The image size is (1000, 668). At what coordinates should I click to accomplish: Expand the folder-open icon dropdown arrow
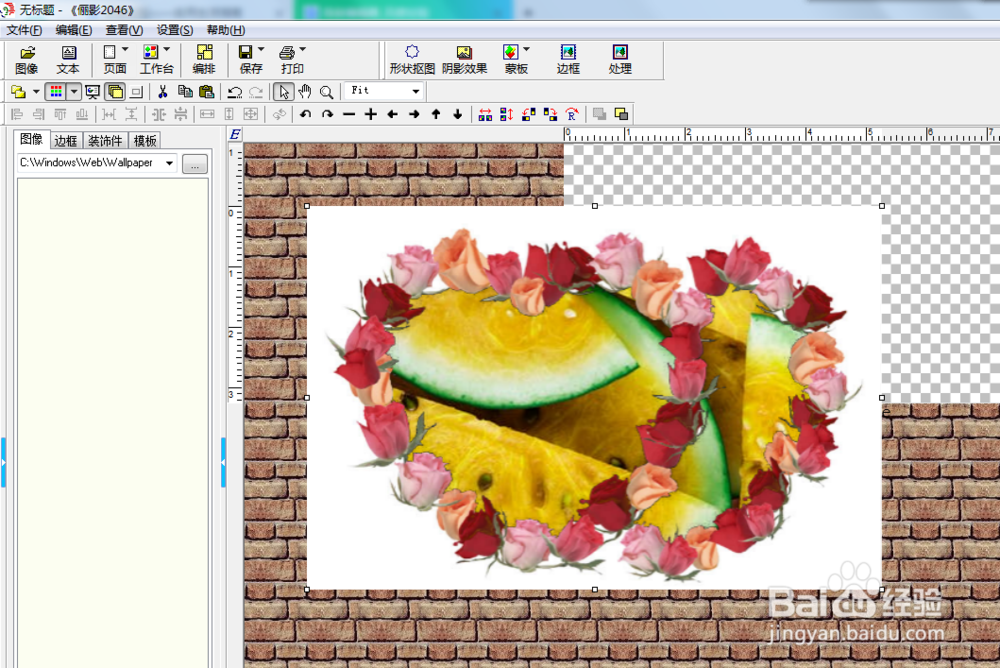(x=36, y=92)
